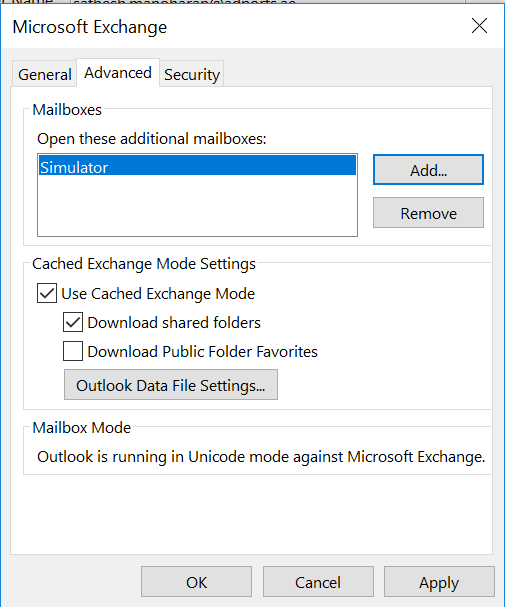Click the Download Public Folder Favorites label
505x607 pixels.
202,352
